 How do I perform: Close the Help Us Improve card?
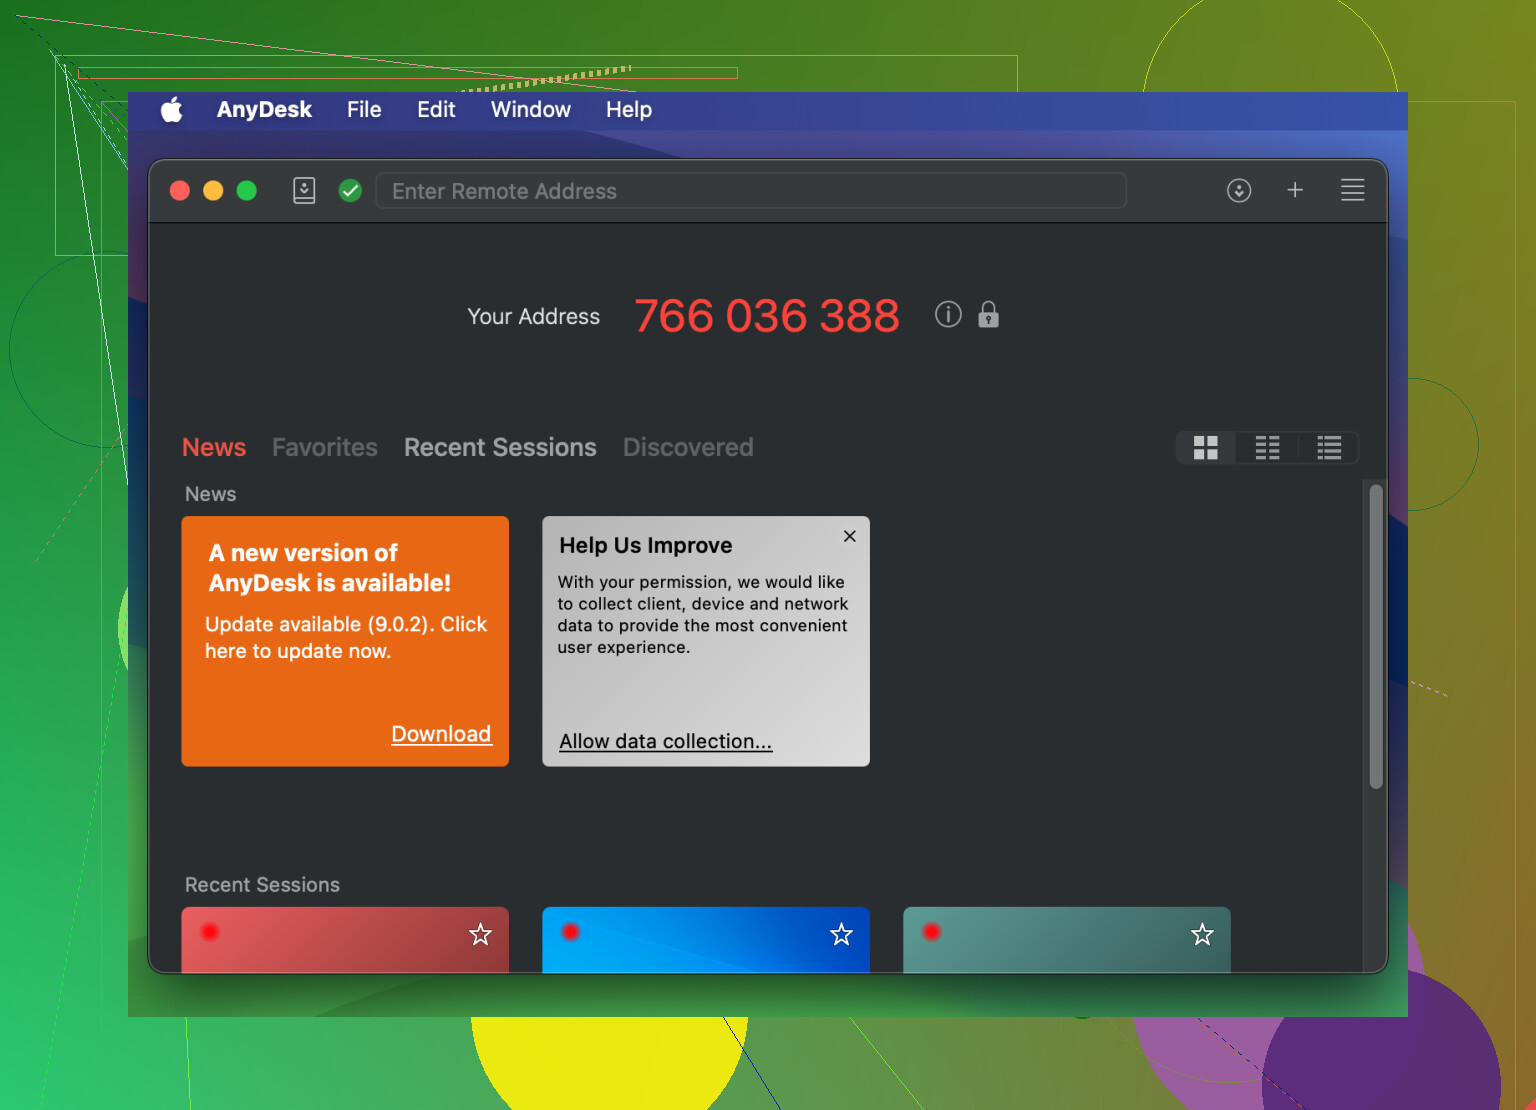[x=850, y=536]
